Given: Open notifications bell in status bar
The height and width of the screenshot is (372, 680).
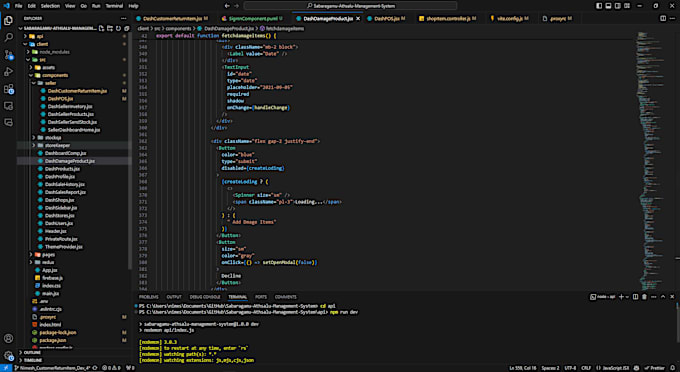Looking at the screenshot, I should (x=673, y=368).
